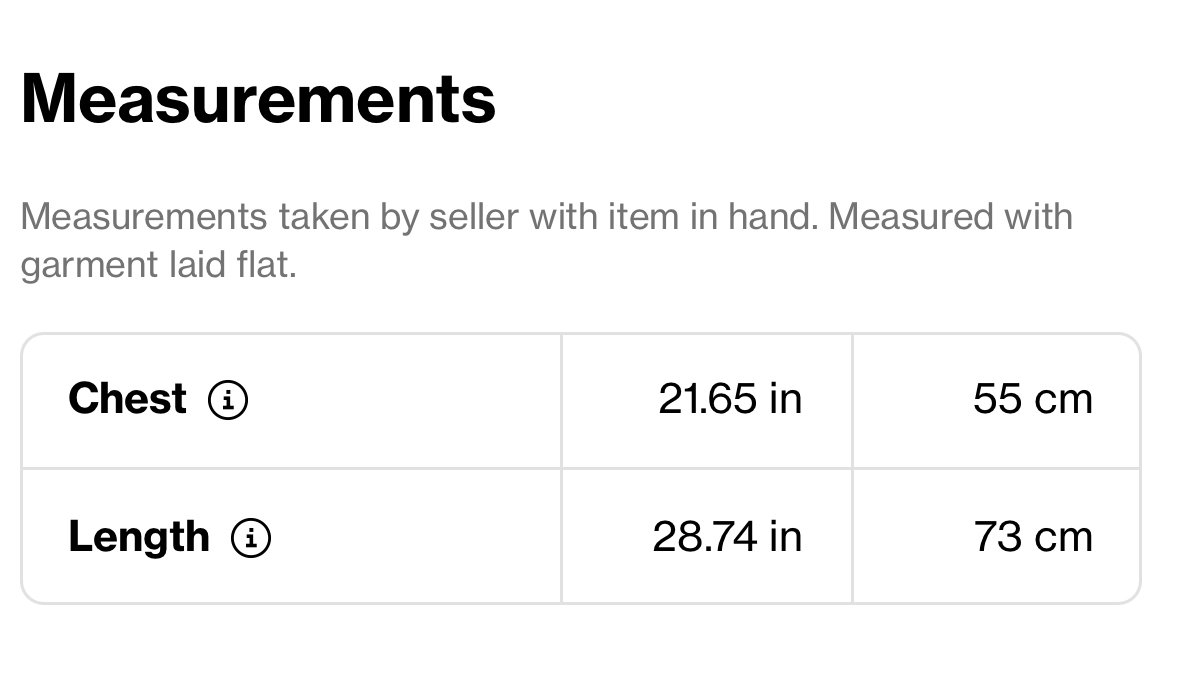
Task: Select the number 28.74 in table
Action: point(704,537)
